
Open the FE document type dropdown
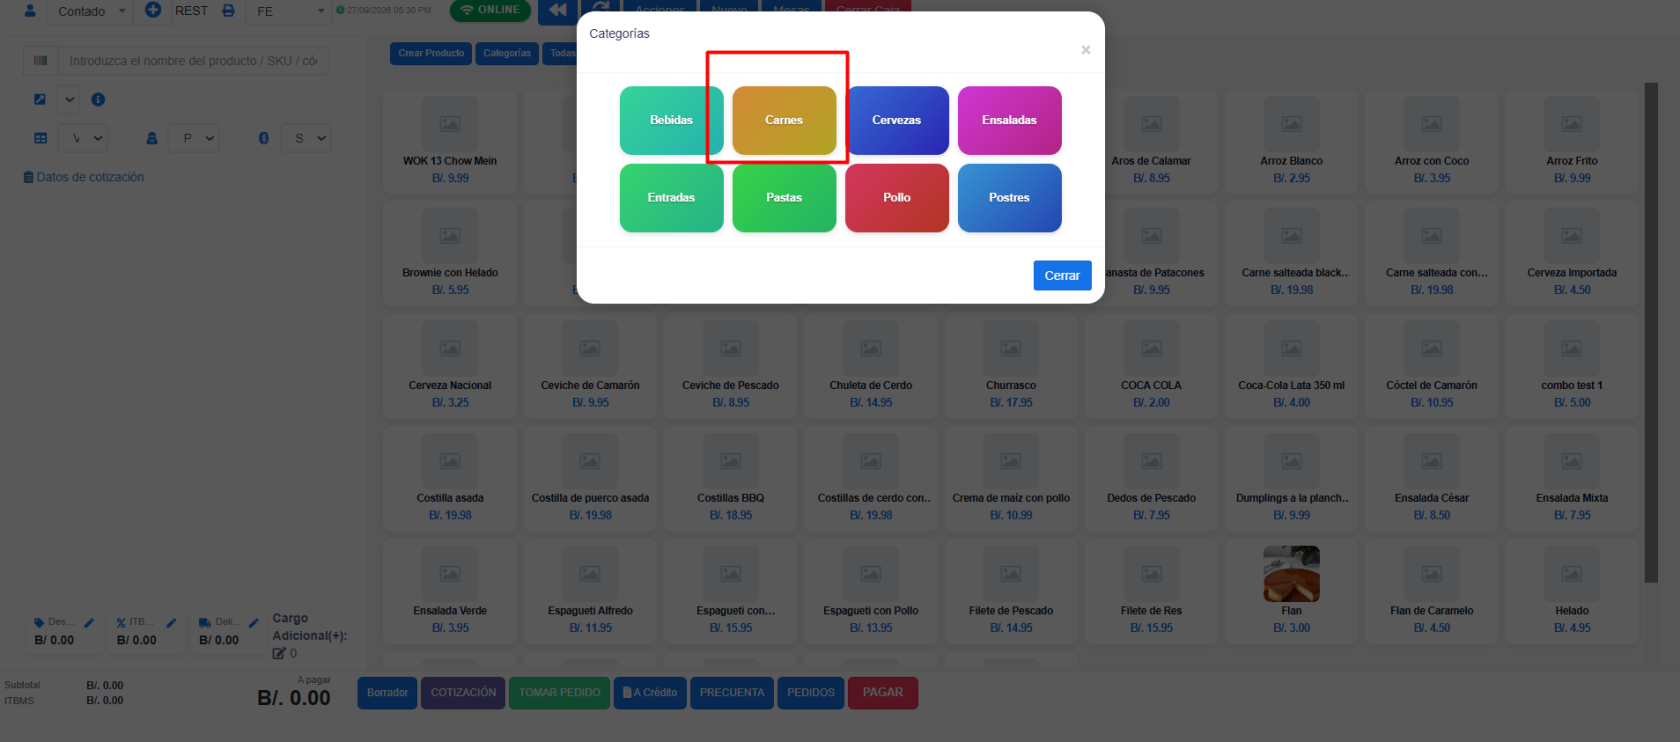coord(290,12)
